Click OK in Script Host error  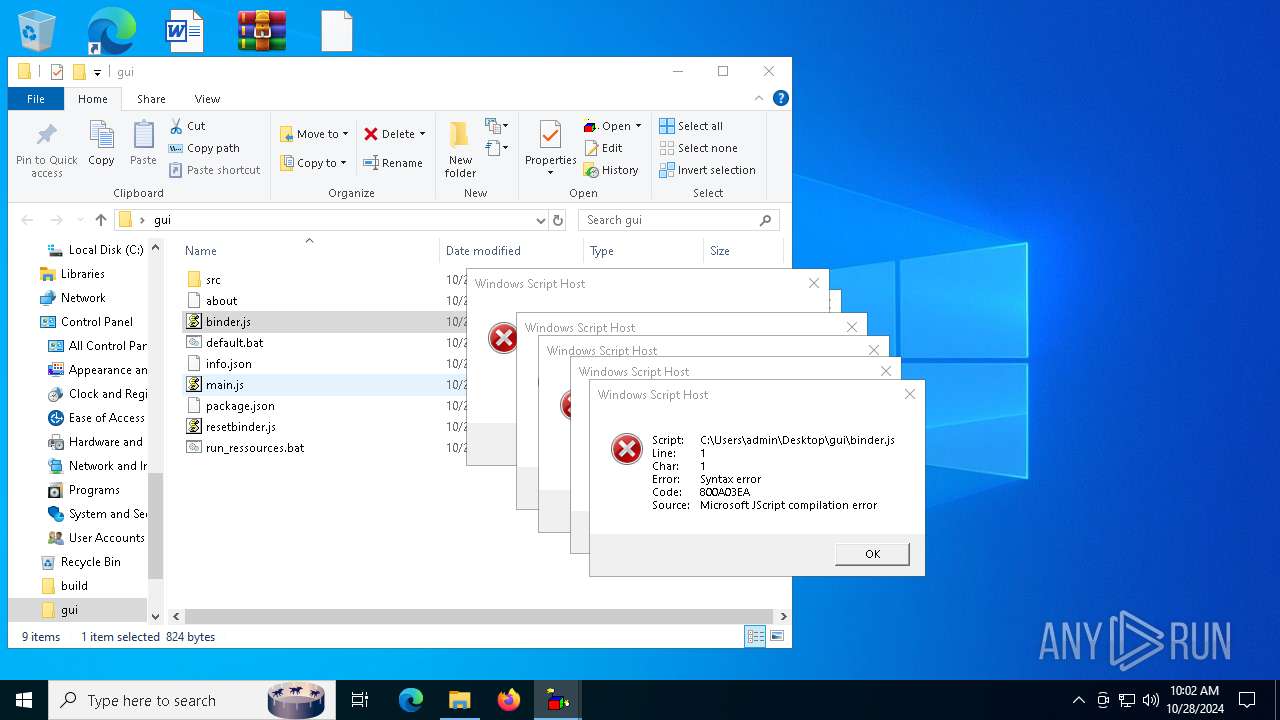pos(872,554)
